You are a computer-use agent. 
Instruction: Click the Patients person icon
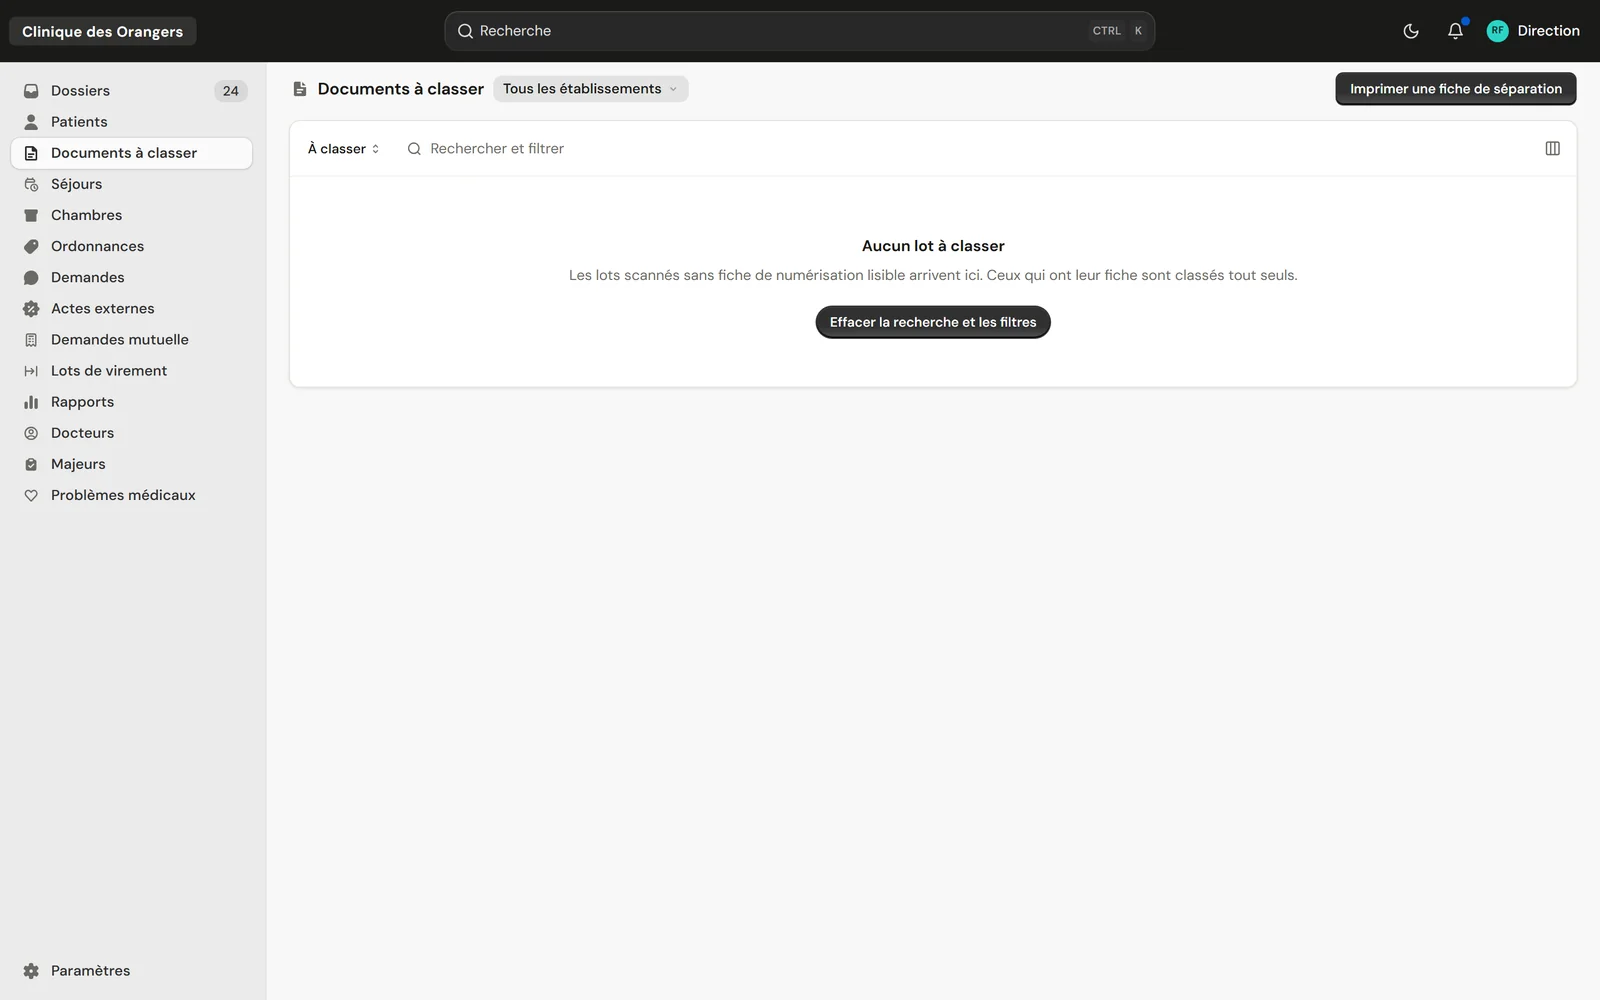31,122
